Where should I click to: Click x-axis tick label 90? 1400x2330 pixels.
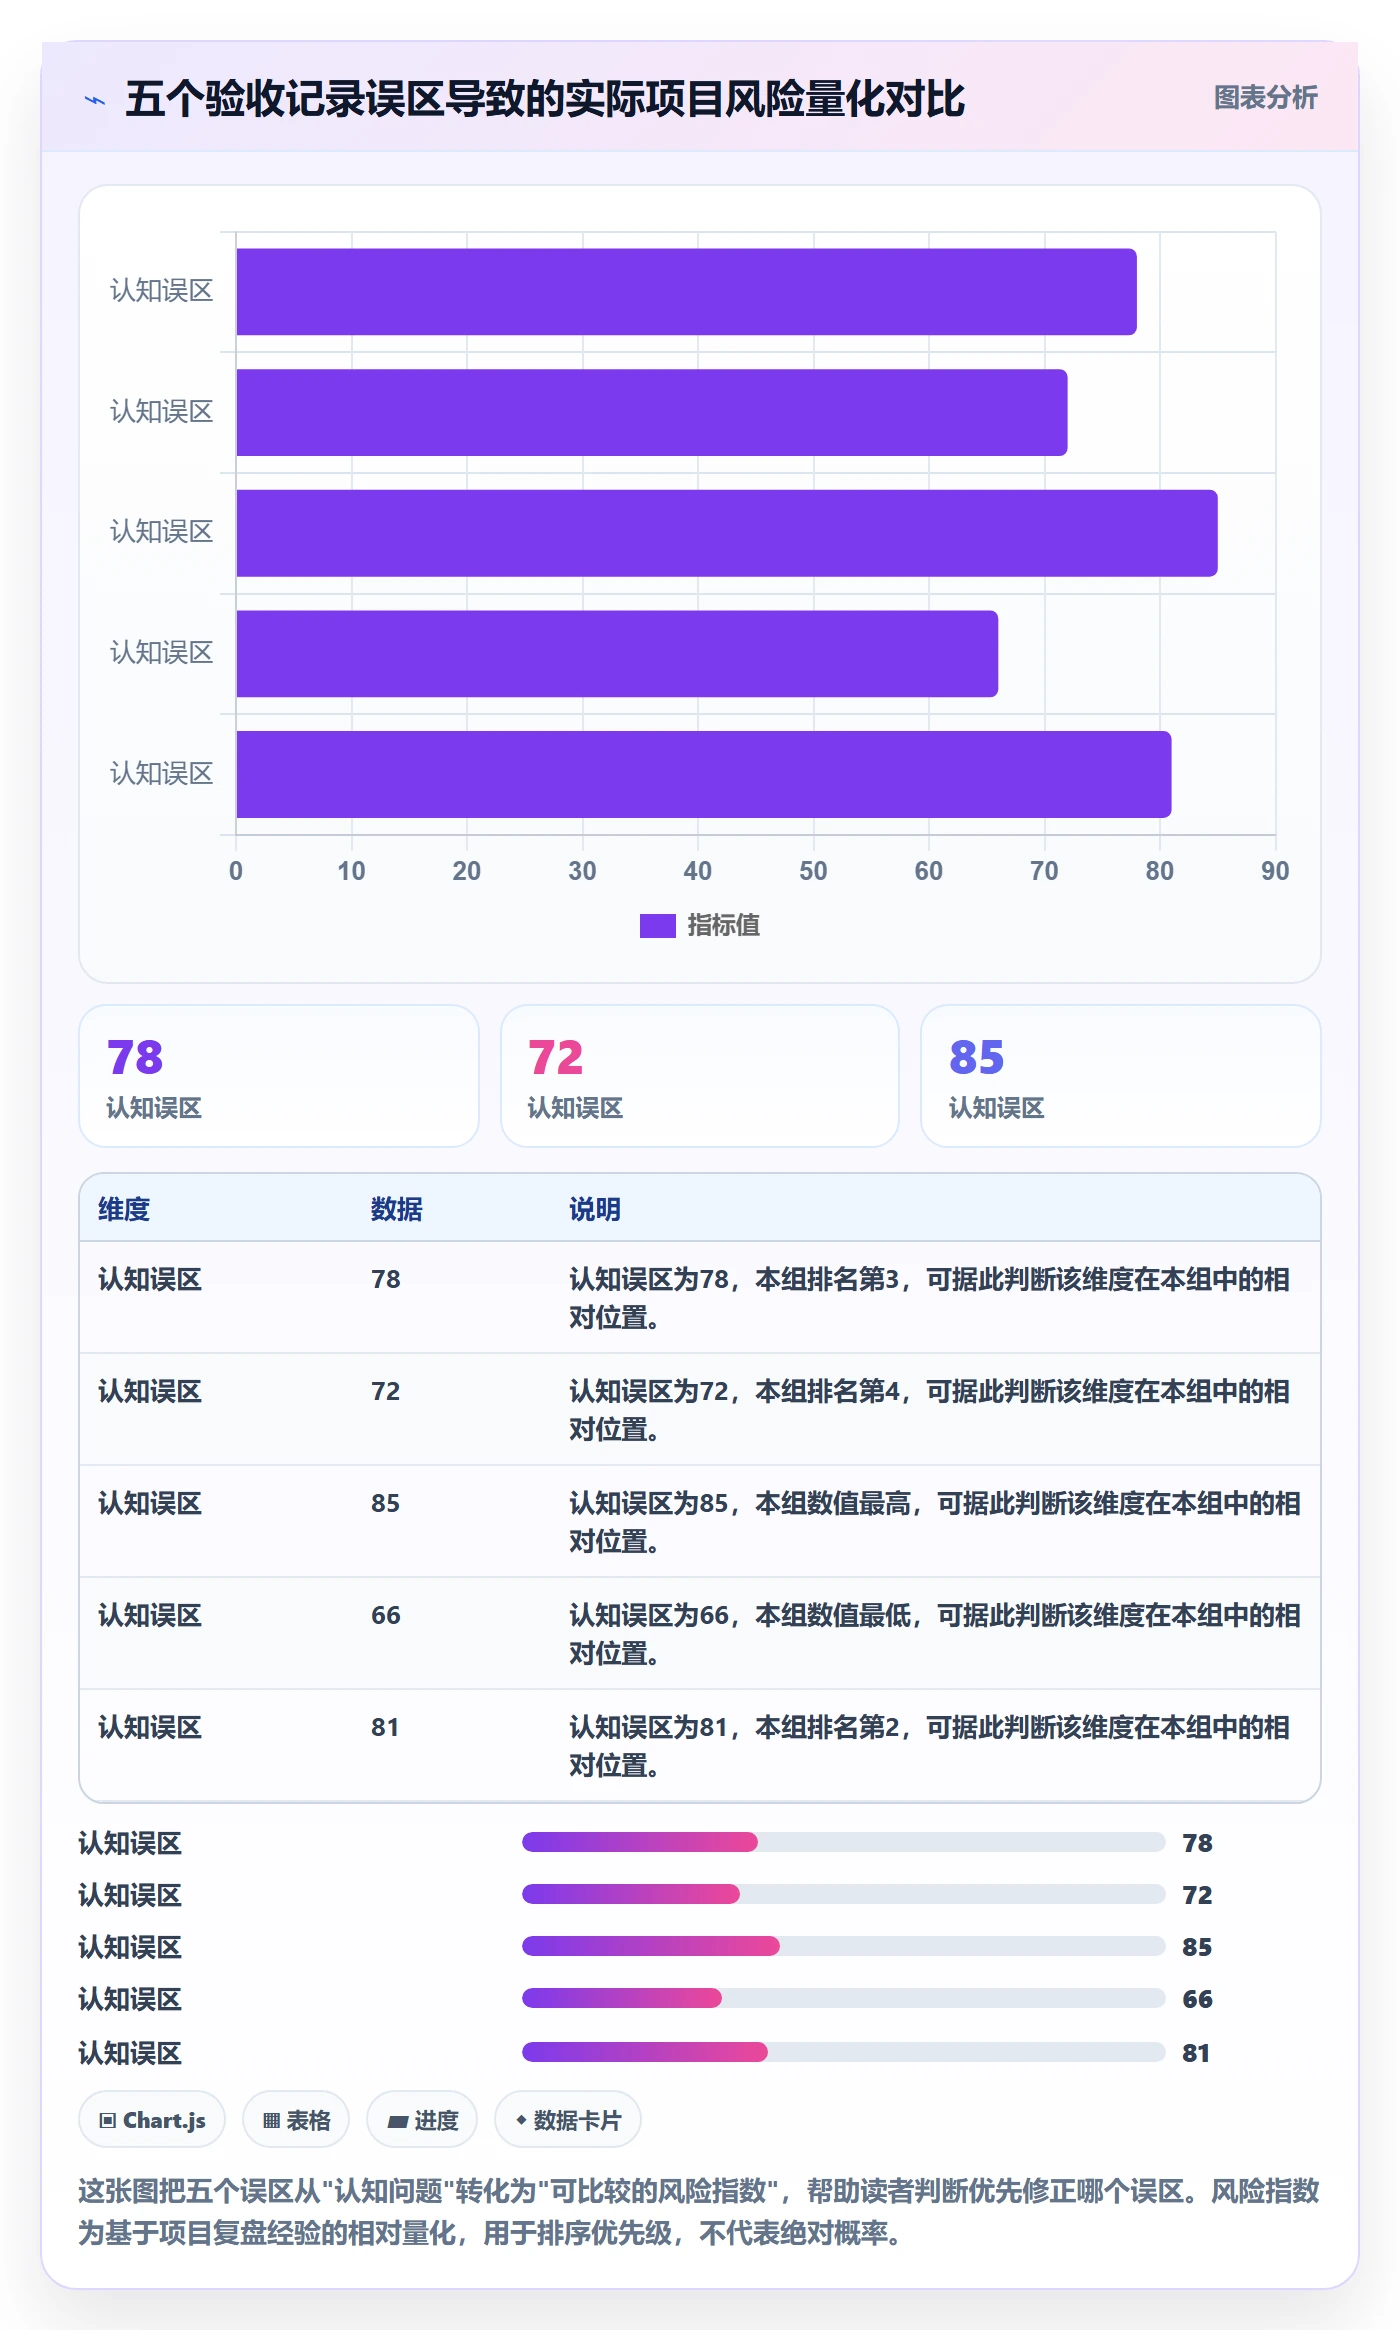tap(1275, 871)
